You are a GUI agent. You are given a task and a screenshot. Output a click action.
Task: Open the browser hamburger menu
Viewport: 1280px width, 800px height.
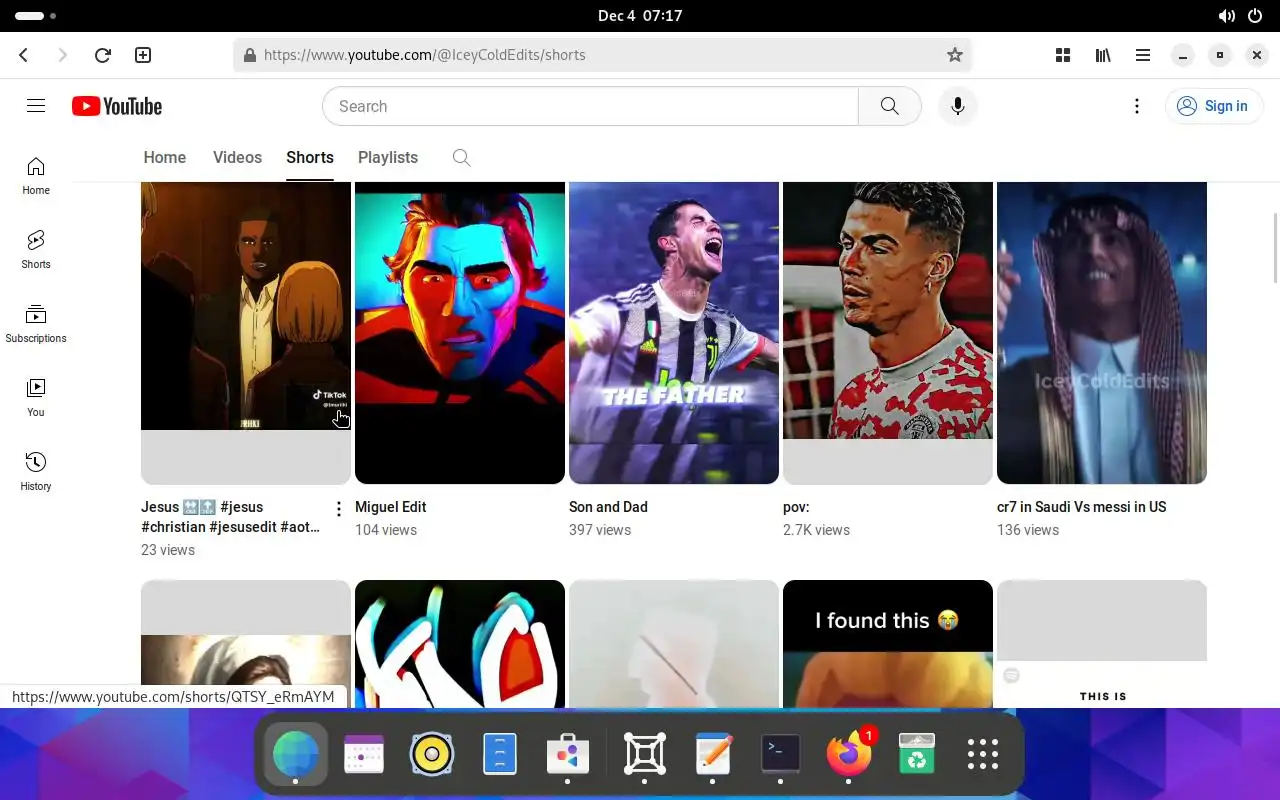coord(1142,55)
